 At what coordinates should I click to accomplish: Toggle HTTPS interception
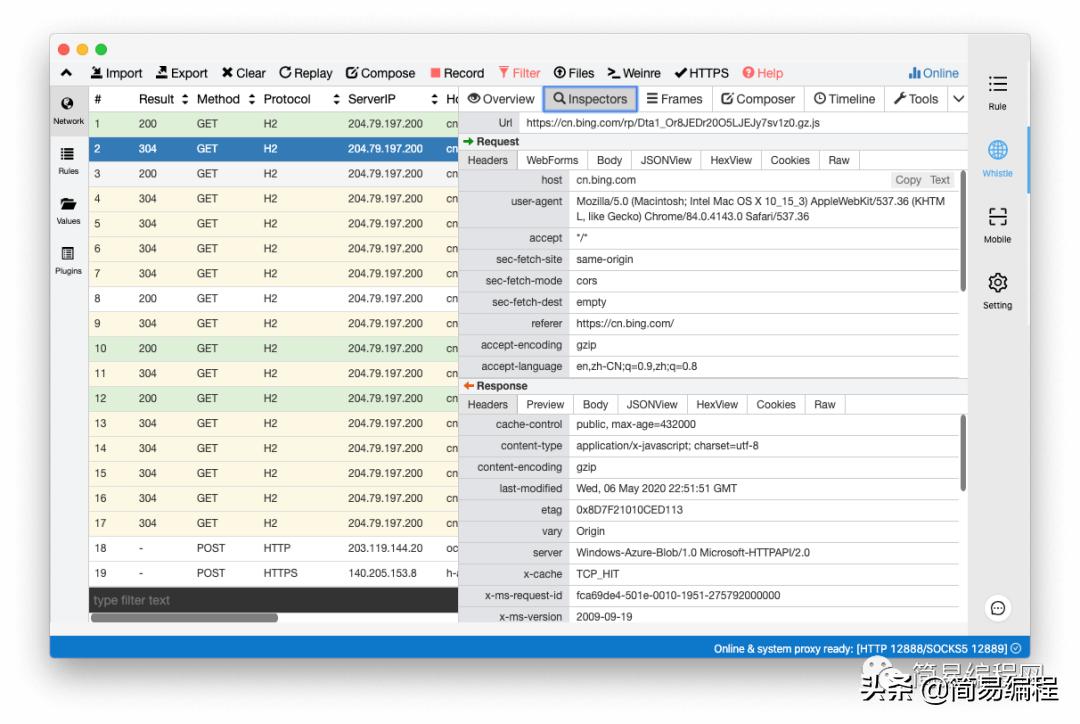coord(702,72)
